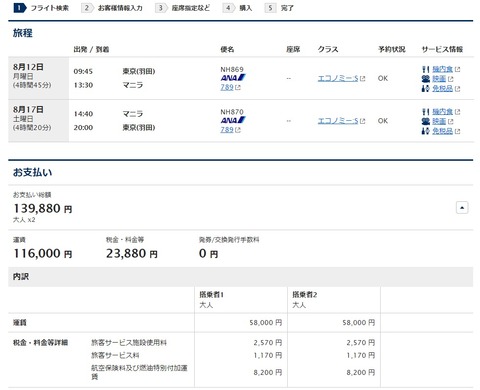Select step 3 座席指定など
This screenshot has height=390, width=480.
(x=183, y=8)
